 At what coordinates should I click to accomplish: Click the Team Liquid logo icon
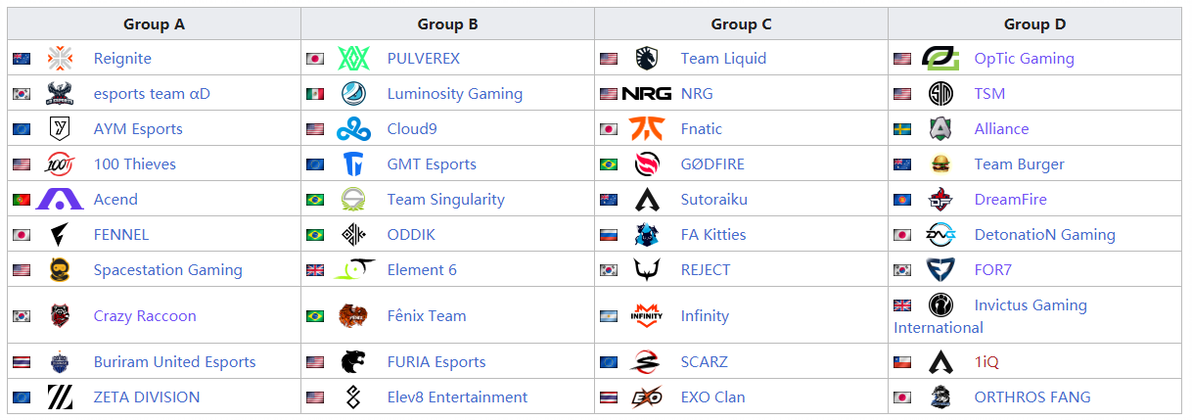coord(646,59)
